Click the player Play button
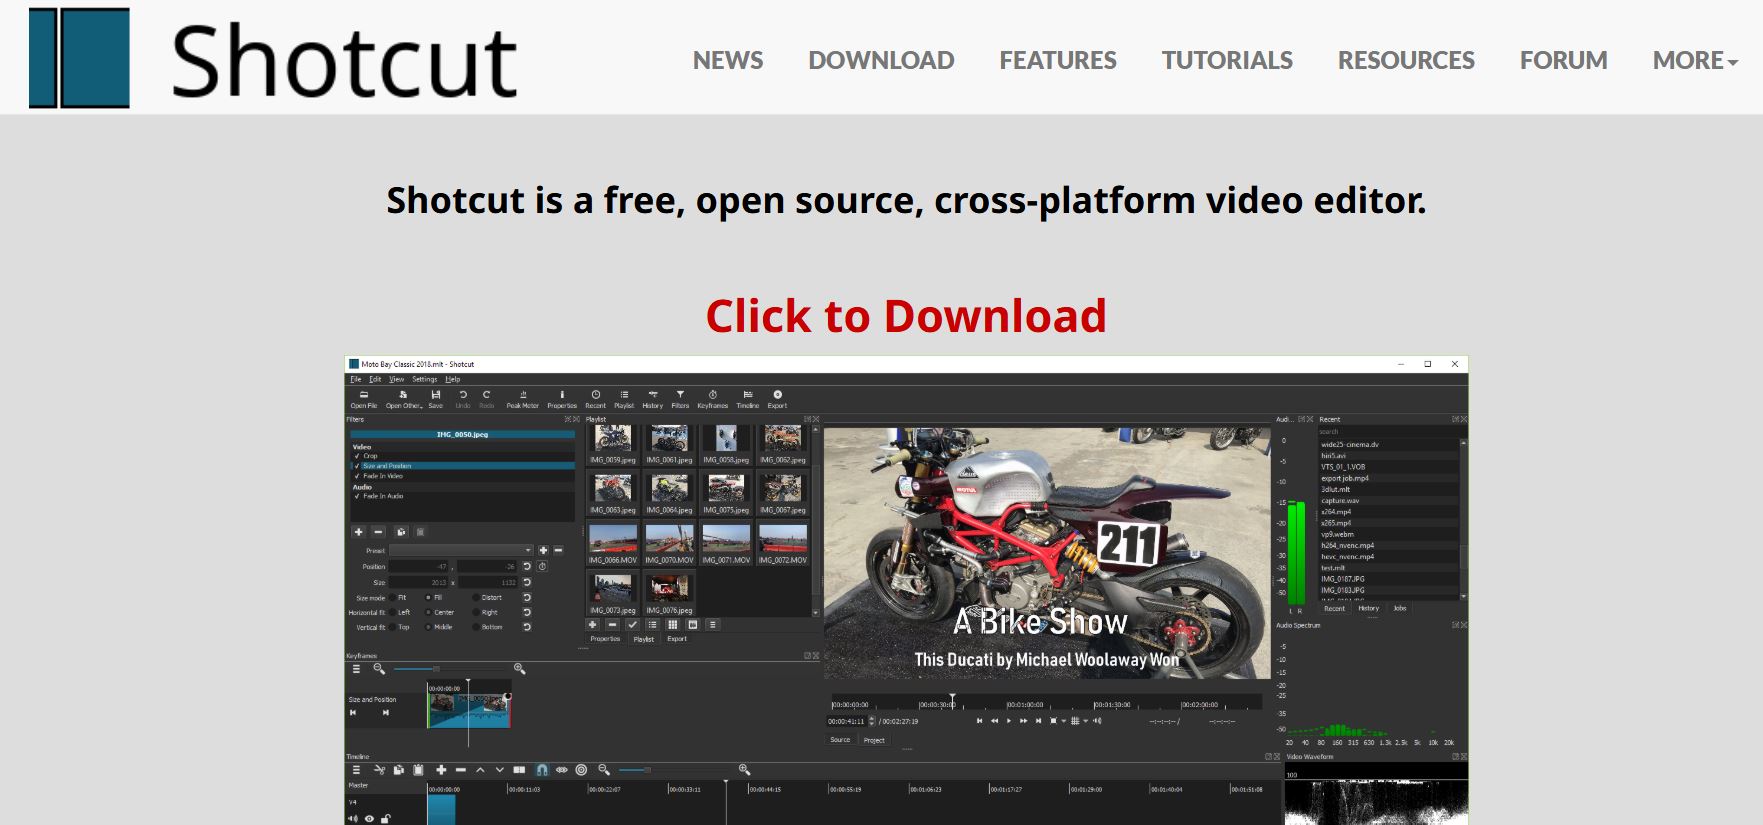Image resolution: width=1763 pixels, height=825 pixels. tap(1008, 721)
